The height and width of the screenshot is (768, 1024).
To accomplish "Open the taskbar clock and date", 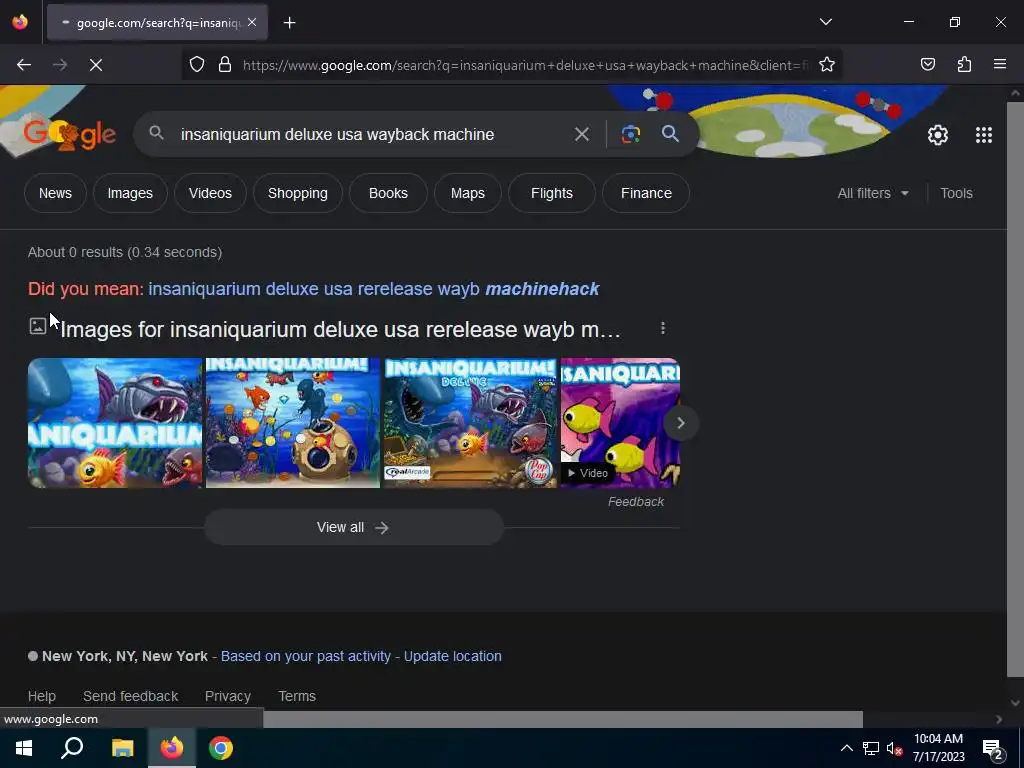I will click(x=938, y=748).
